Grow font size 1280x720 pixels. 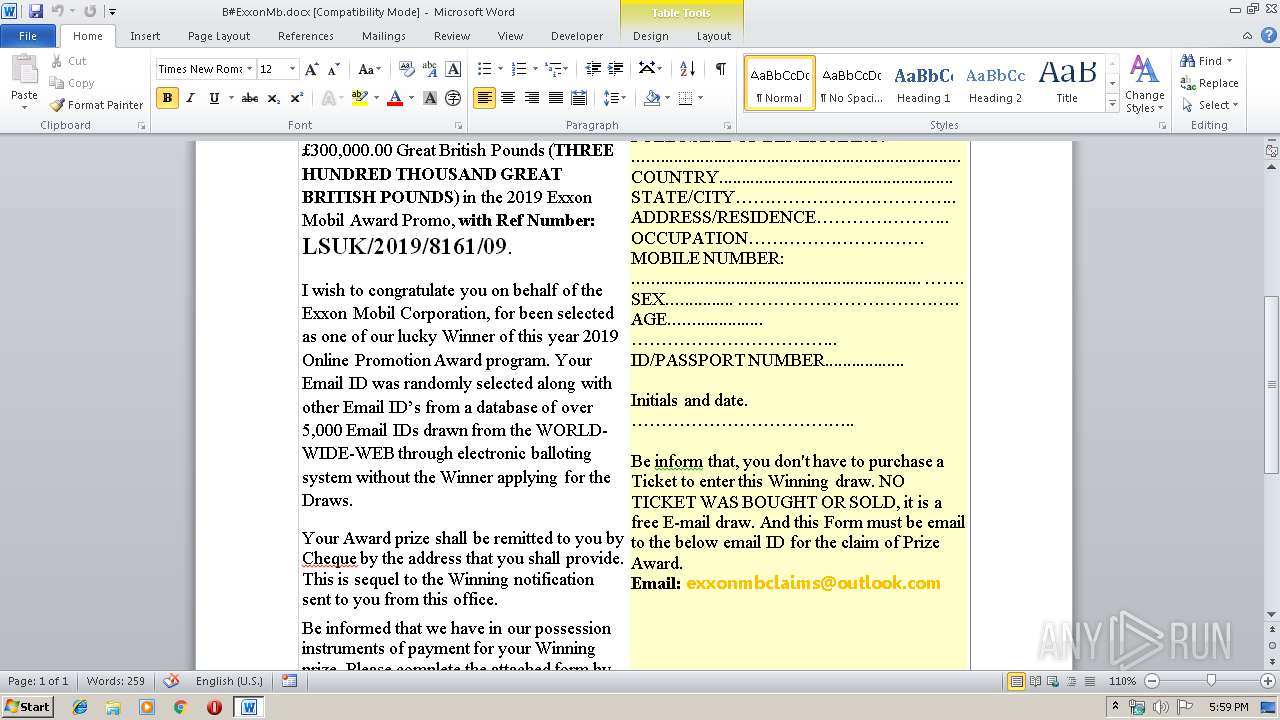click(312, 69)
